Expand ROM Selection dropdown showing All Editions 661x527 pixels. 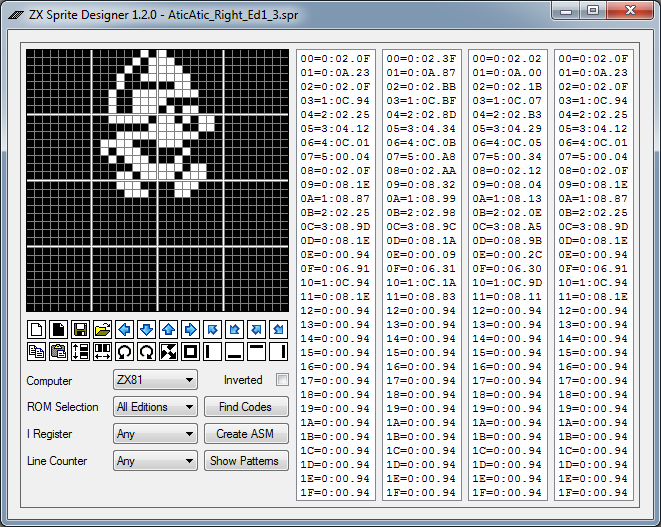point(155,407)
